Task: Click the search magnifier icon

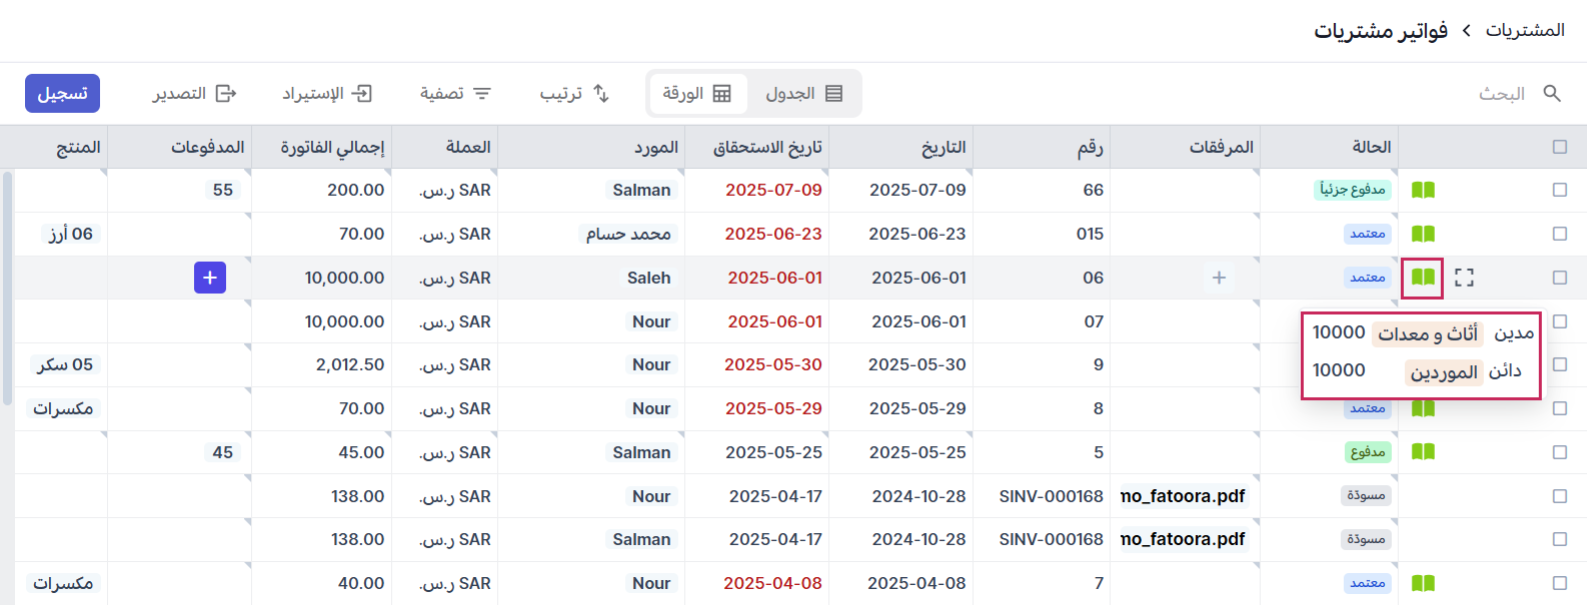Action: [1552, 93]
